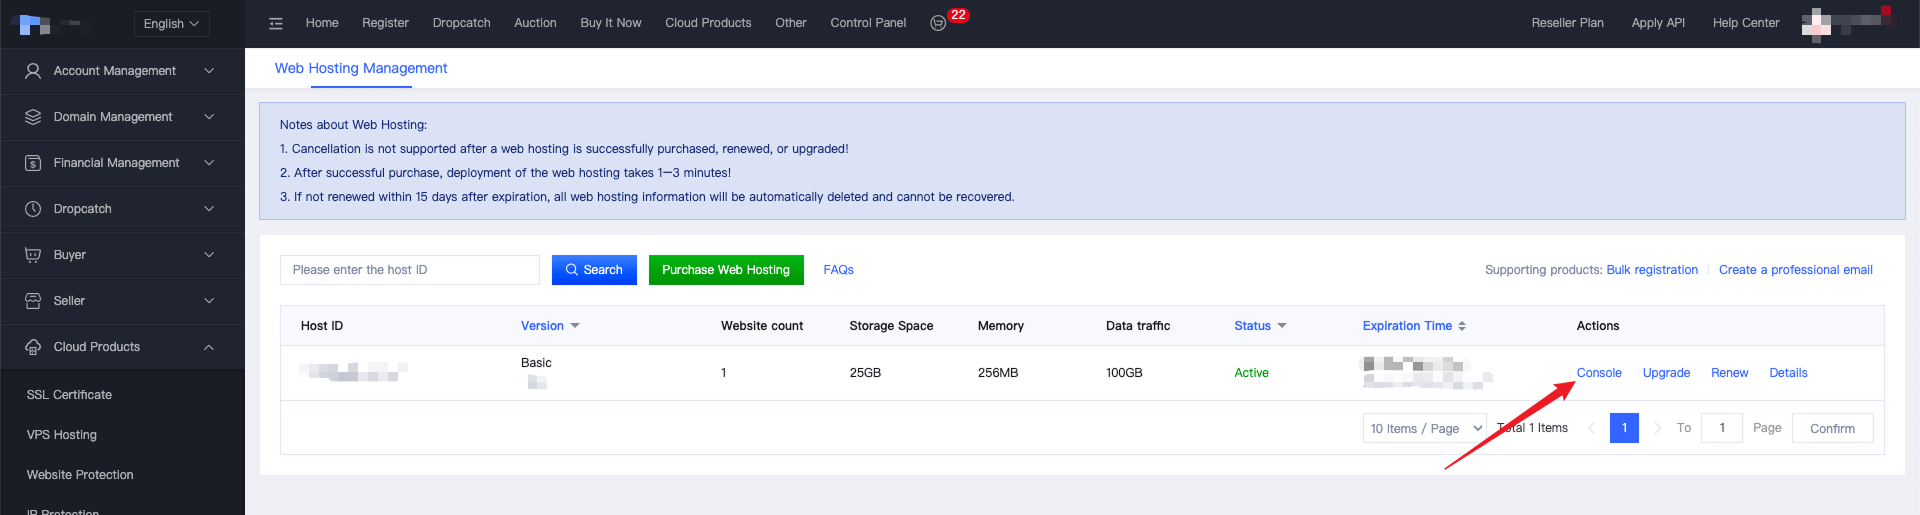Viewport: 1920px width, 515px height.
Task: Click the Upgrade action link
Action: coord(1666,373)
